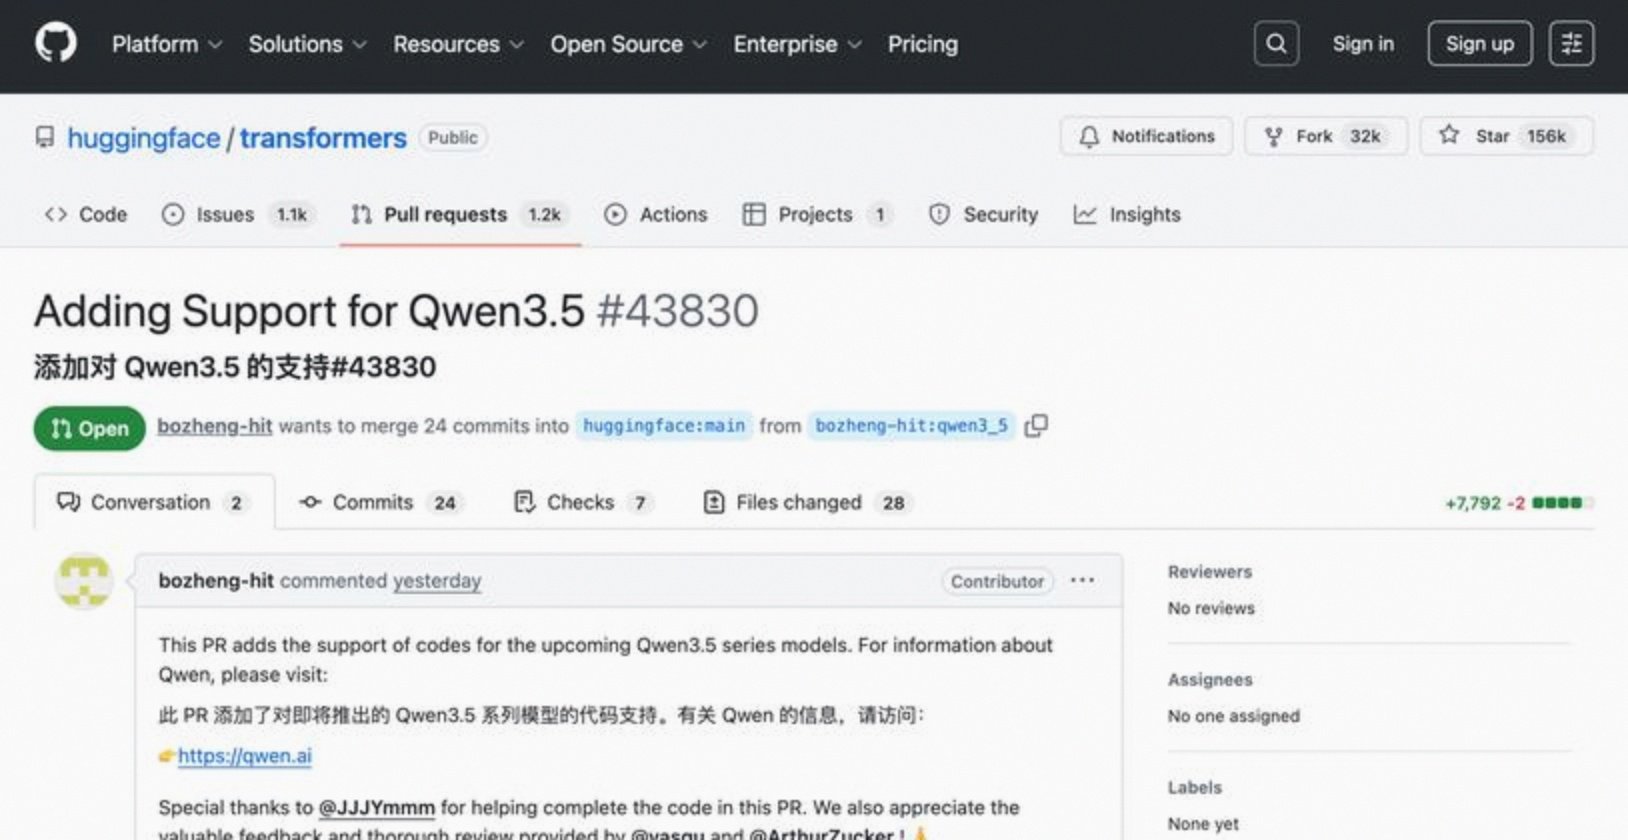Select the Conversation tab

click(154, 502)
